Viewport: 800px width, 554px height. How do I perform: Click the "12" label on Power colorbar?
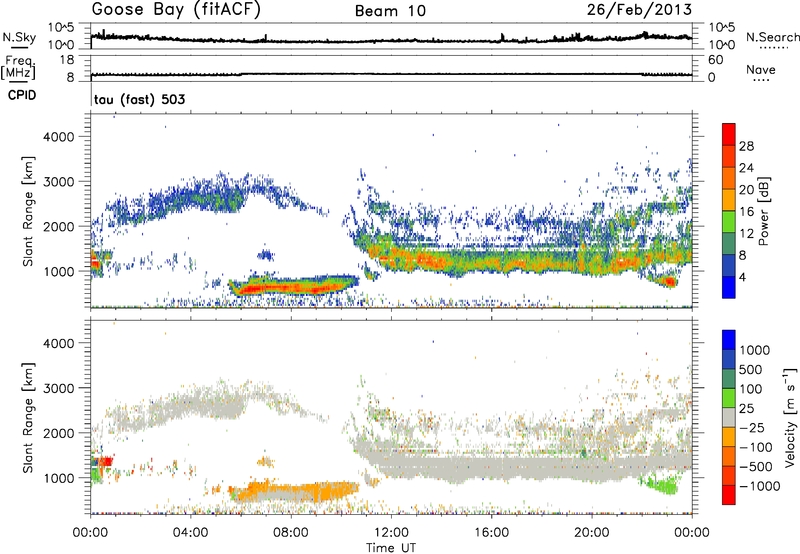pyautogui.click(x=746, y=234)
